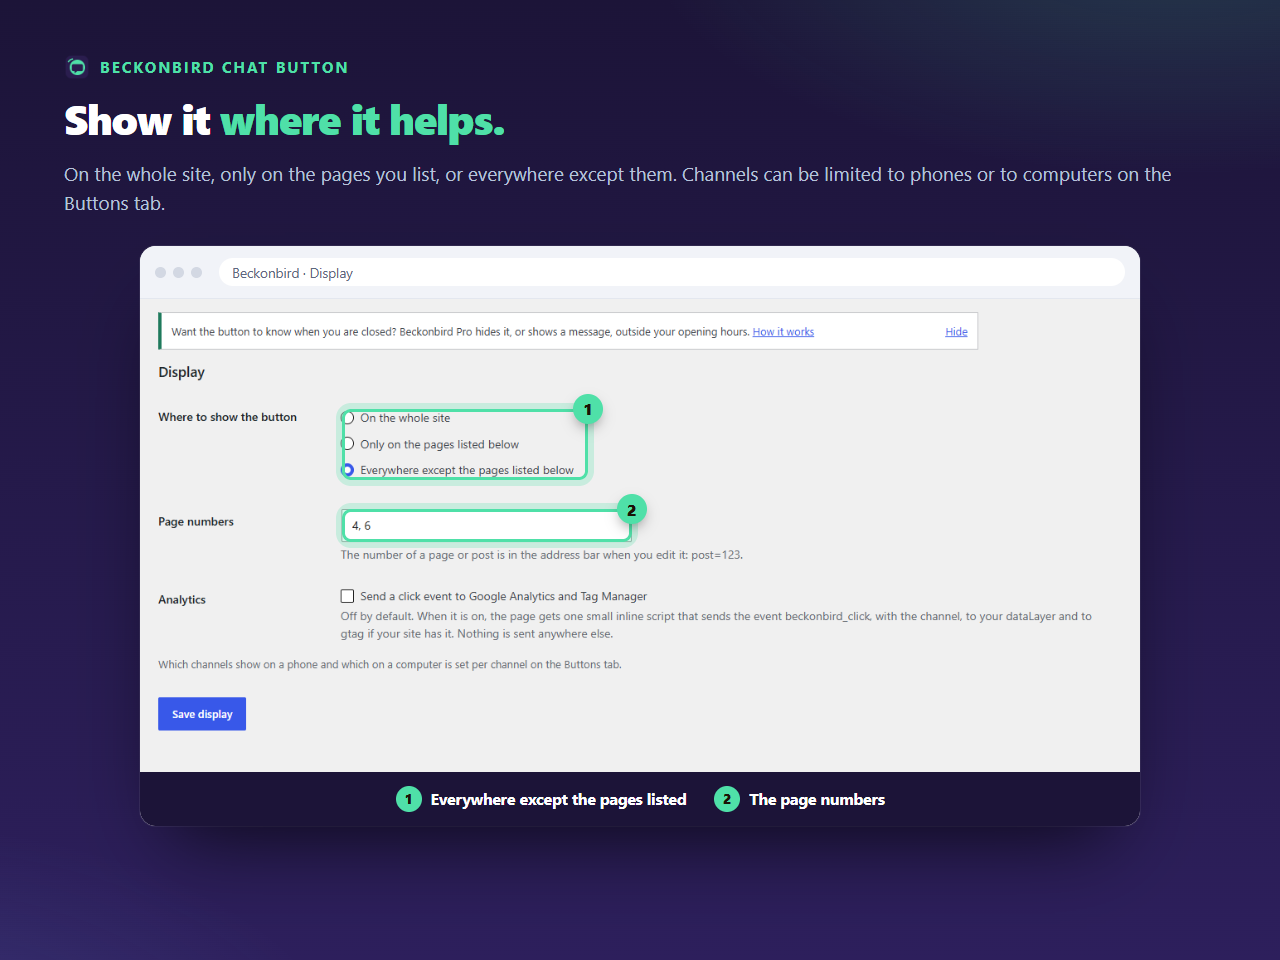Click the Save display button
The width and height of the screenshot is (1280, 960).
point(202,714)
